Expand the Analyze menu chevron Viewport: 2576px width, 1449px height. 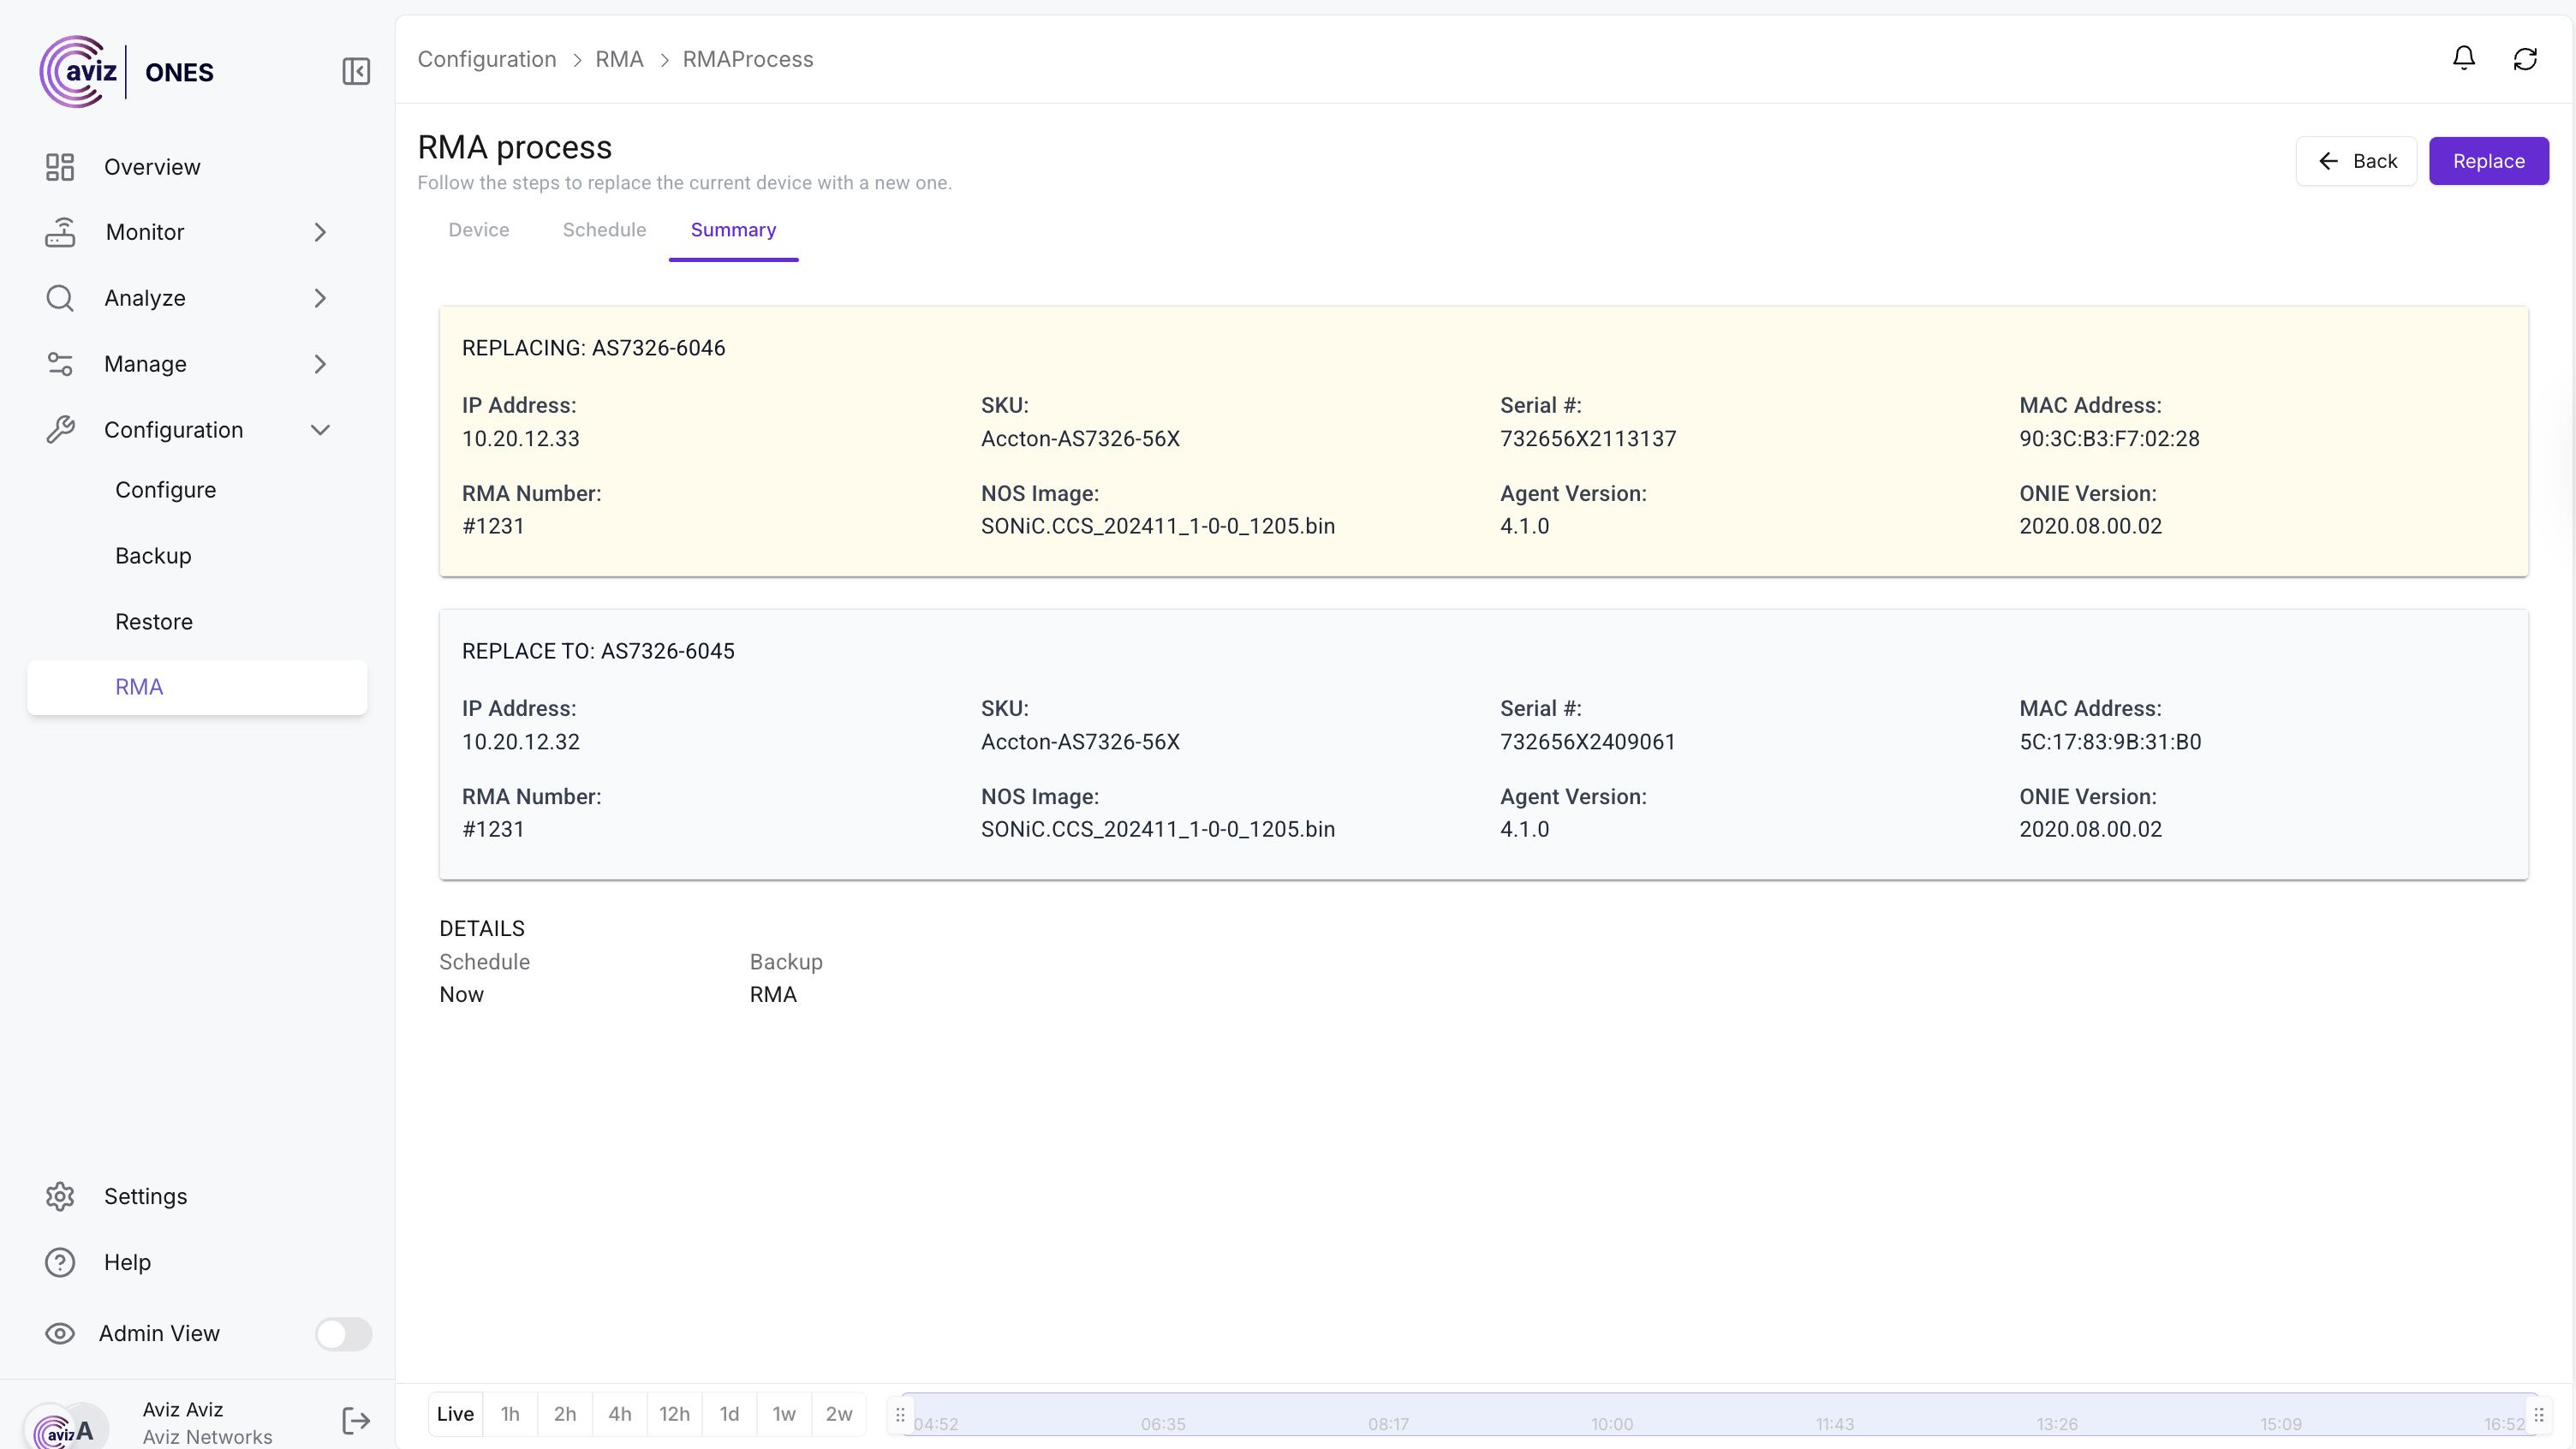(320, 298)
